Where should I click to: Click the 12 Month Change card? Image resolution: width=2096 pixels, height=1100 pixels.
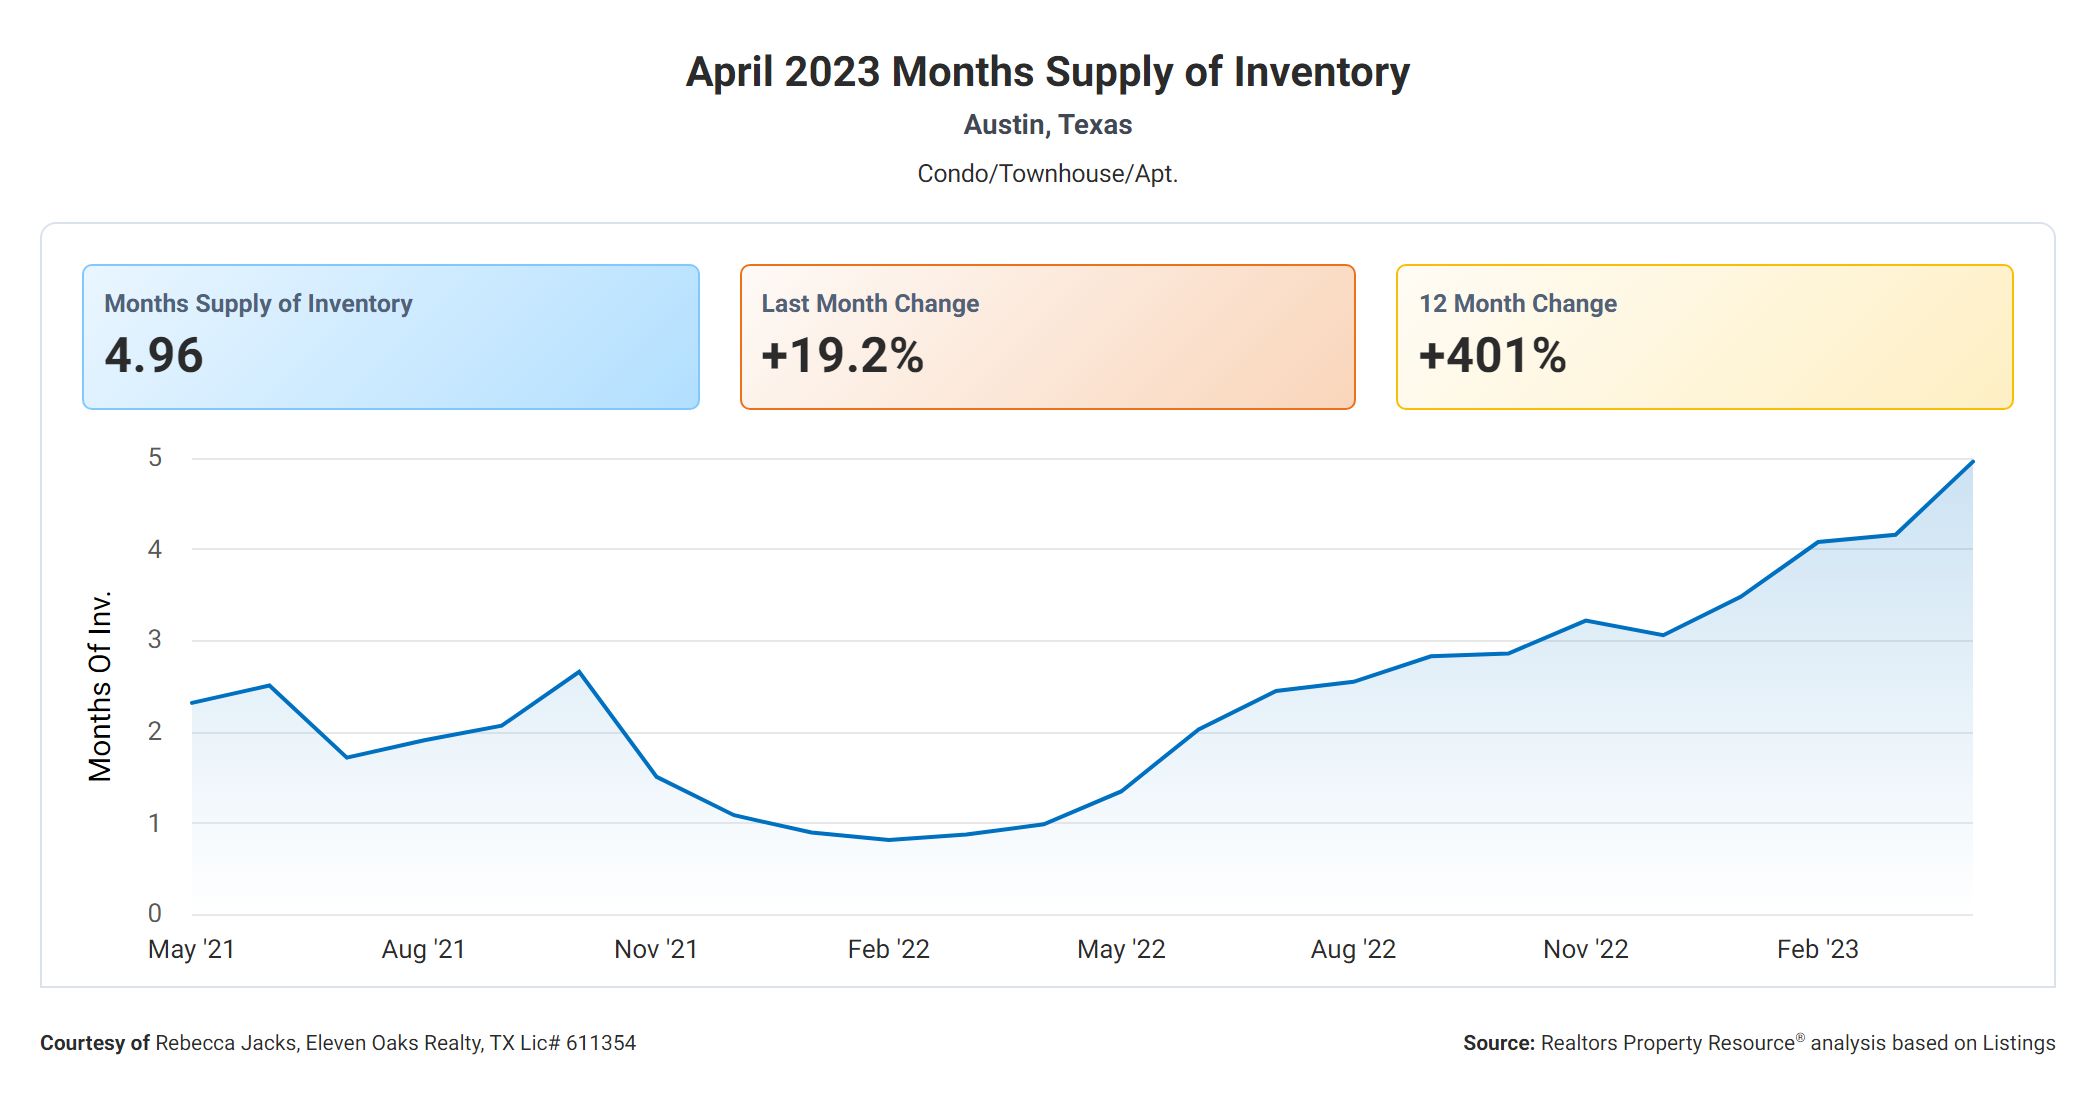pos(1704,337)
